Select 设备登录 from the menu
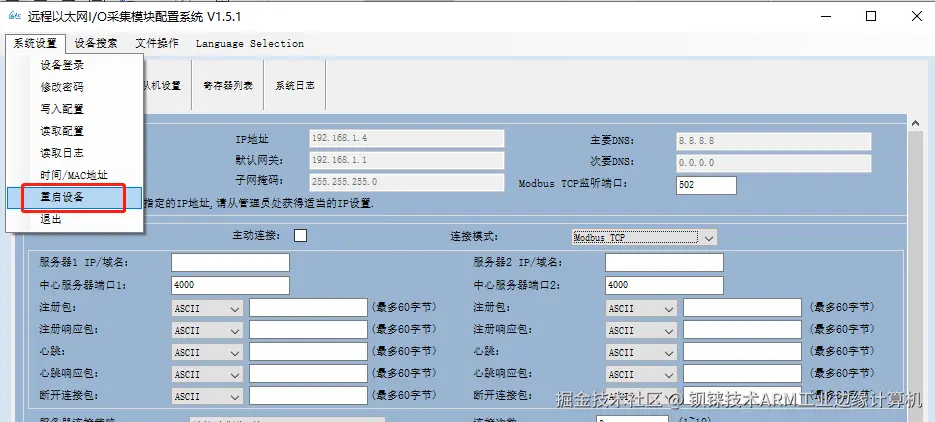 click(75, 65)
